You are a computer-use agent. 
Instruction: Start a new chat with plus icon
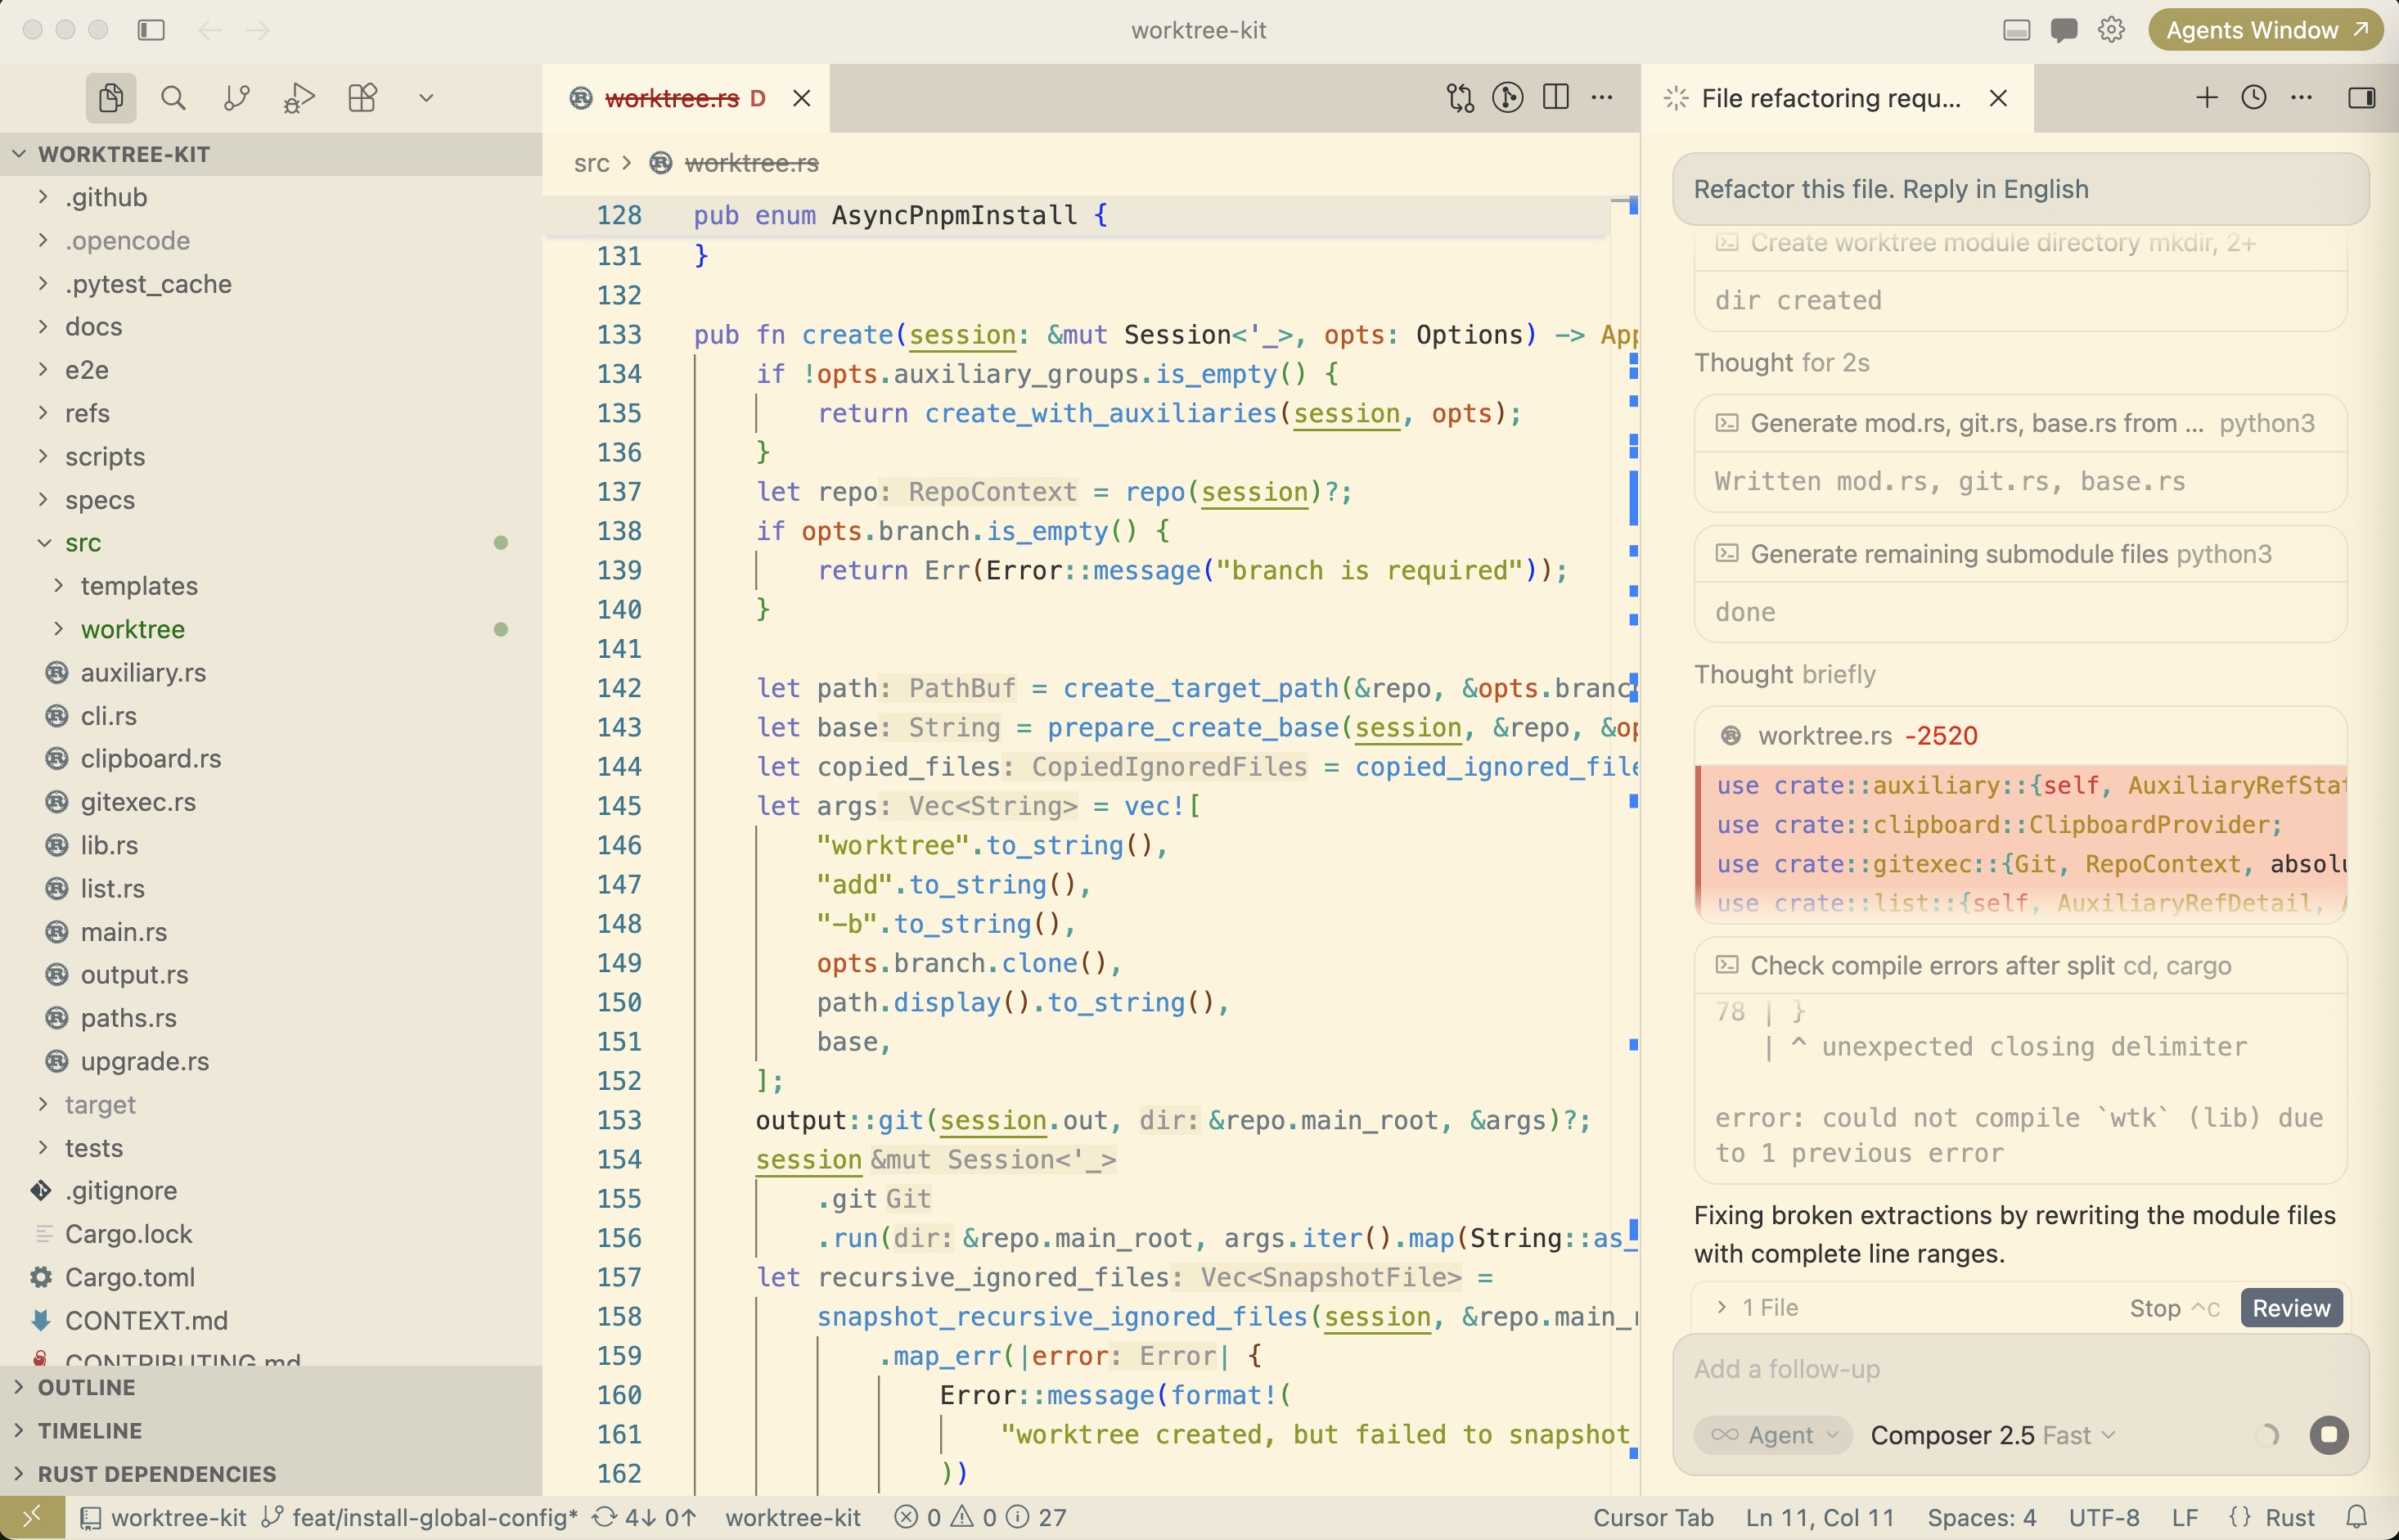point(2207,98)
